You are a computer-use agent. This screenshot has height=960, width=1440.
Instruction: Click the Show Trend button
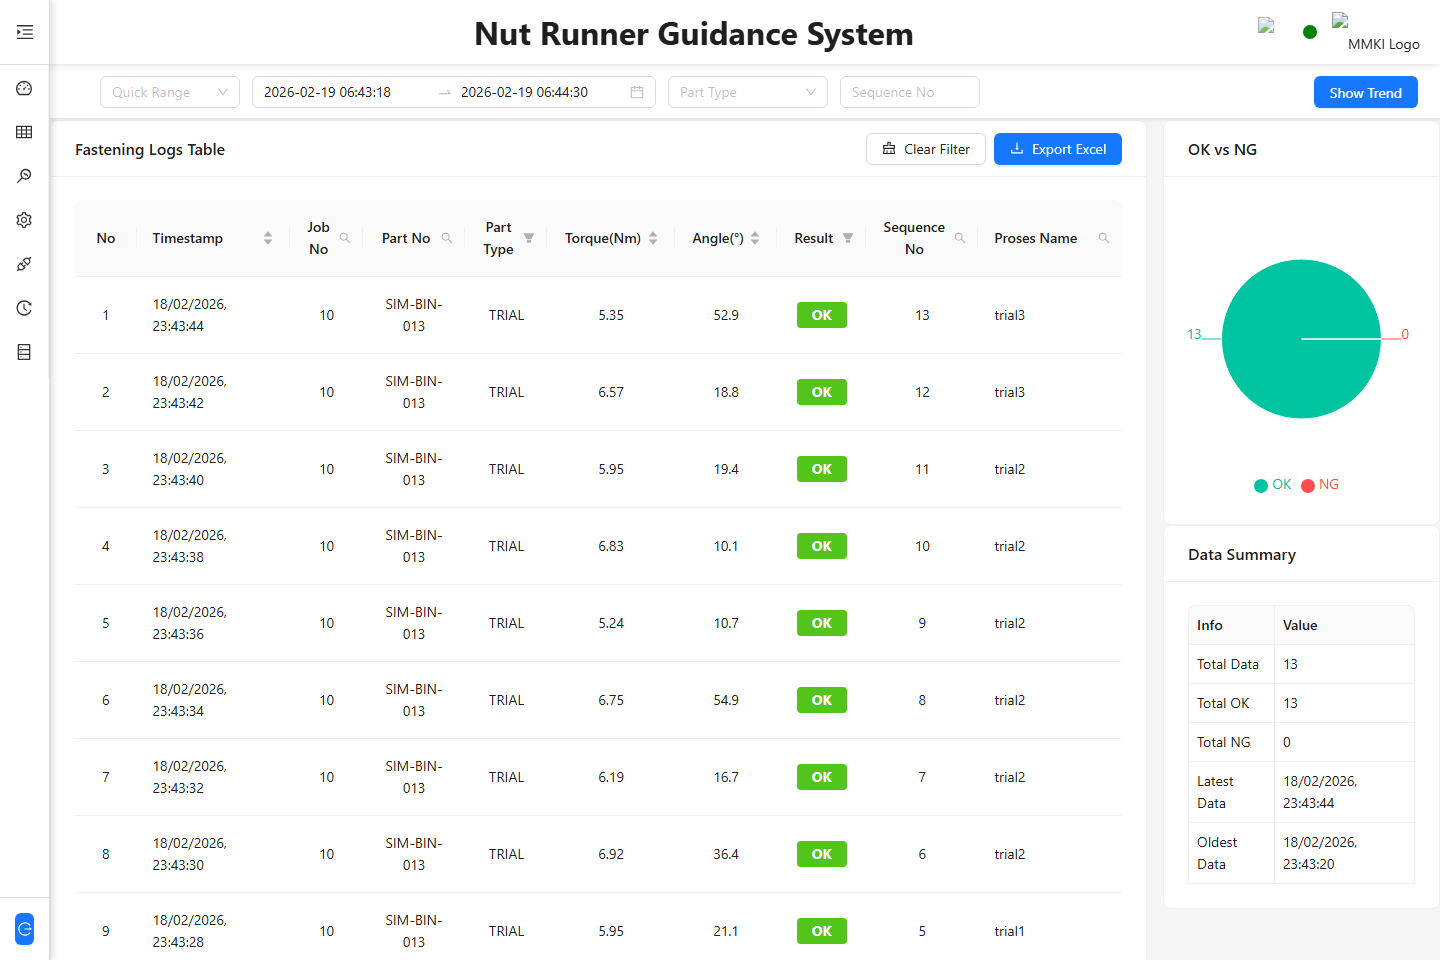click(1366, 92)
